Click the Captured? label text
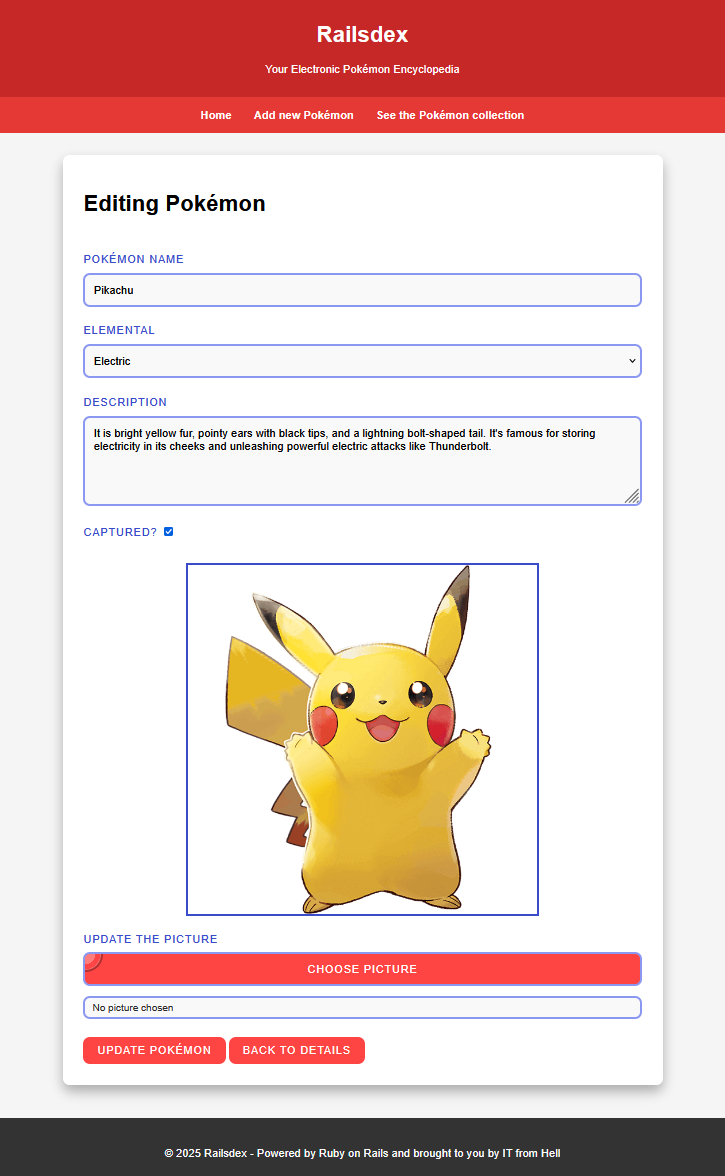 (120, 532)
